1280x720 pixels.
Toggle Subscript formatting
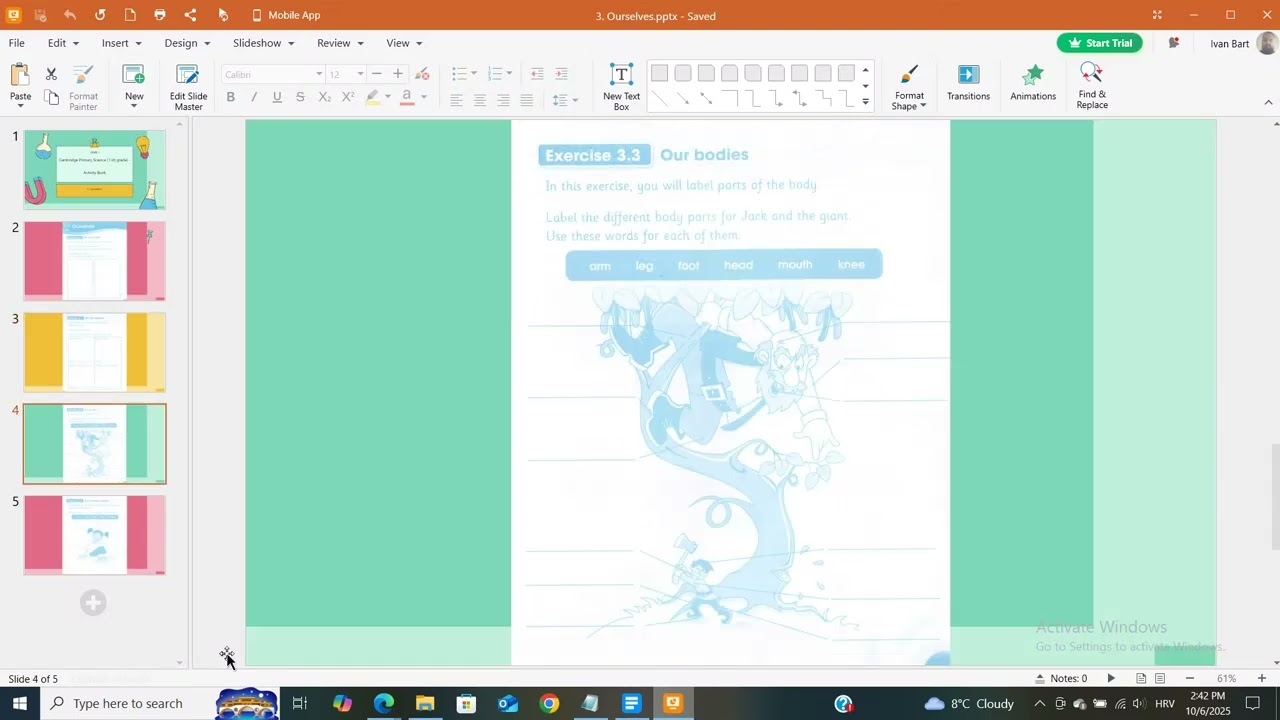click(324, 97)
